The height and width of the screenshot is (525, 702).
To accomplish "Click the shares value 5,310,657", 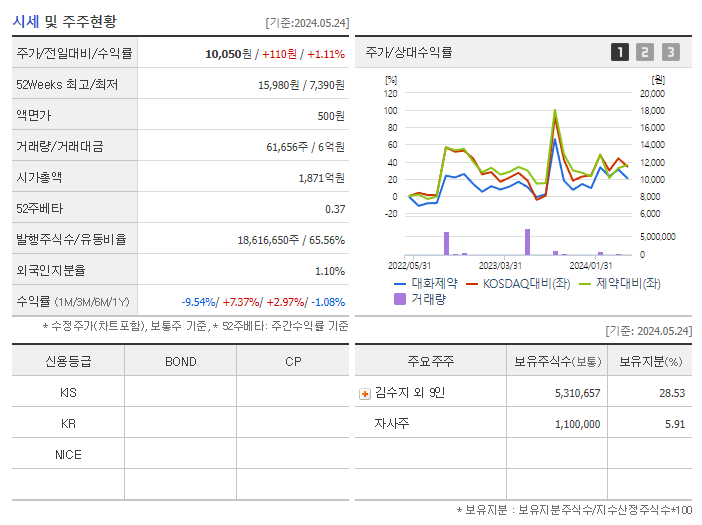I will [578, 393].
